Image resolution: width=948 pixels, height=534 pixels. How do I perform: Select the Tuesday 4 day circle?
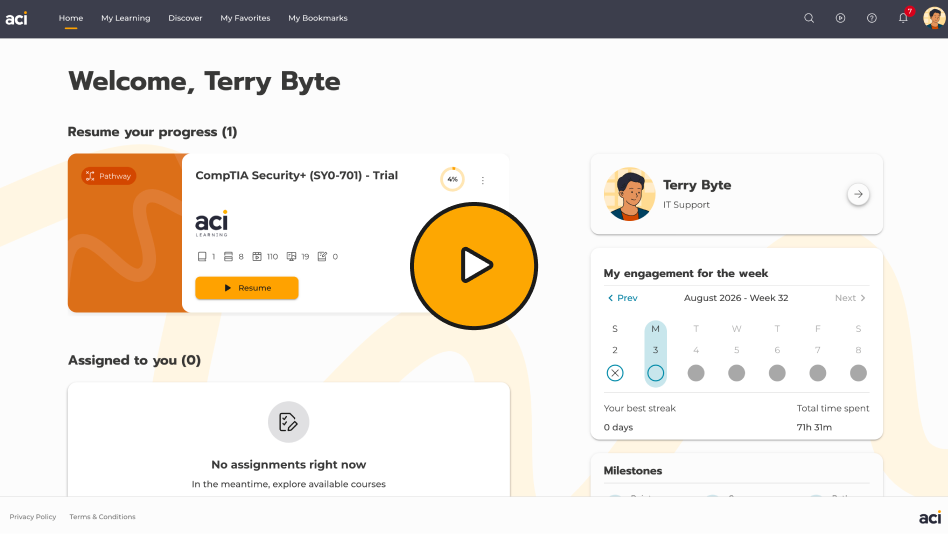click(x=696, y=373)
